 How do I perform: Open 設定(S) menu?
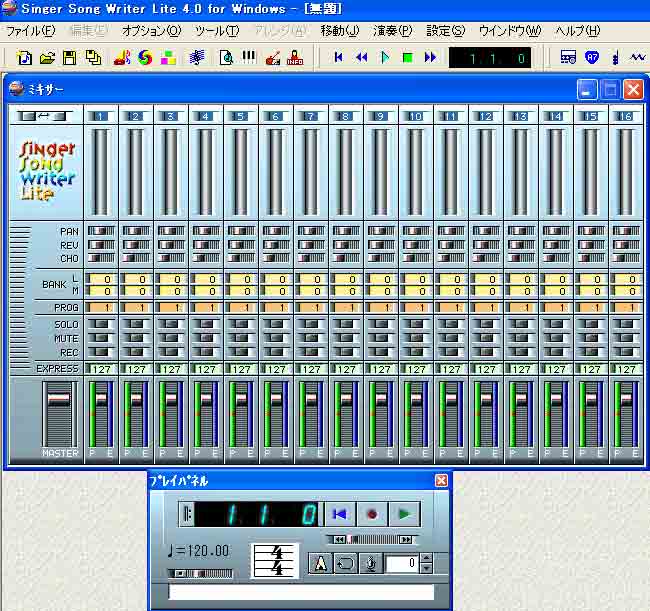pyautogui.click(x=446, y=31)
